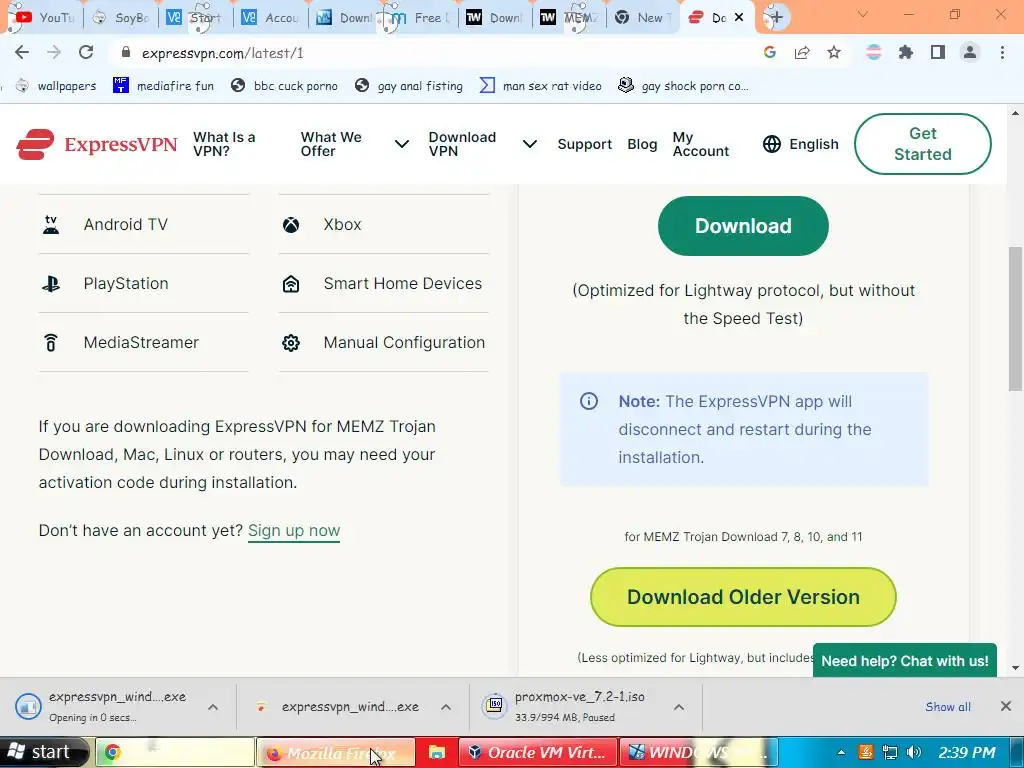Open options for first expressvpn exe download
The image size is (1024, 768).
(x=213, y=707)
